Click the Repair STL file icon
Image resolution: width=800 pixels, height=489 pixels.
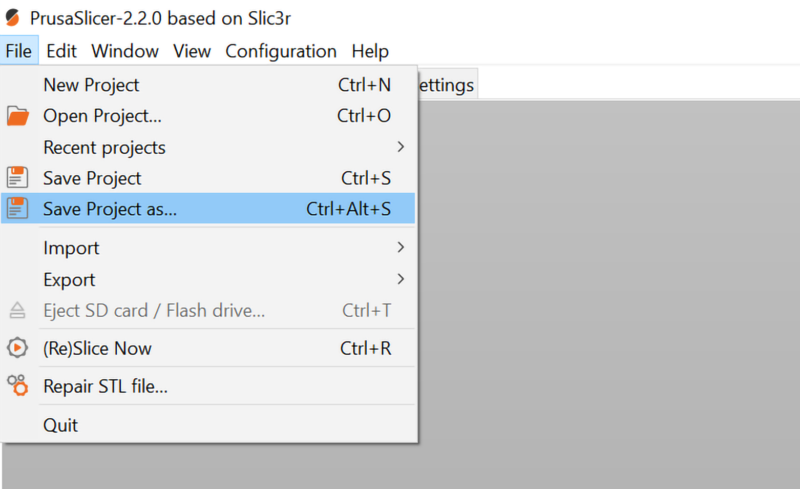coord(18,385)
